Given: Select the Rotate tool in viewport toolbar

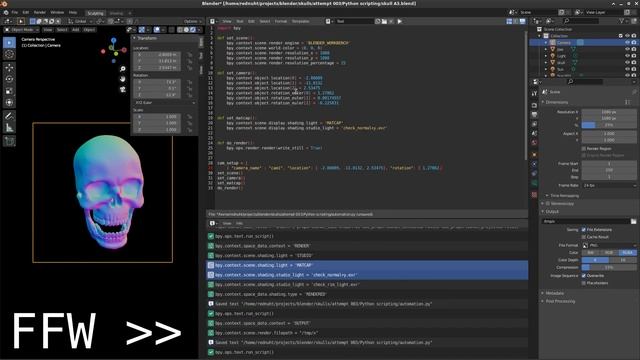Looking at the screenshot, I should pos(9,79).
